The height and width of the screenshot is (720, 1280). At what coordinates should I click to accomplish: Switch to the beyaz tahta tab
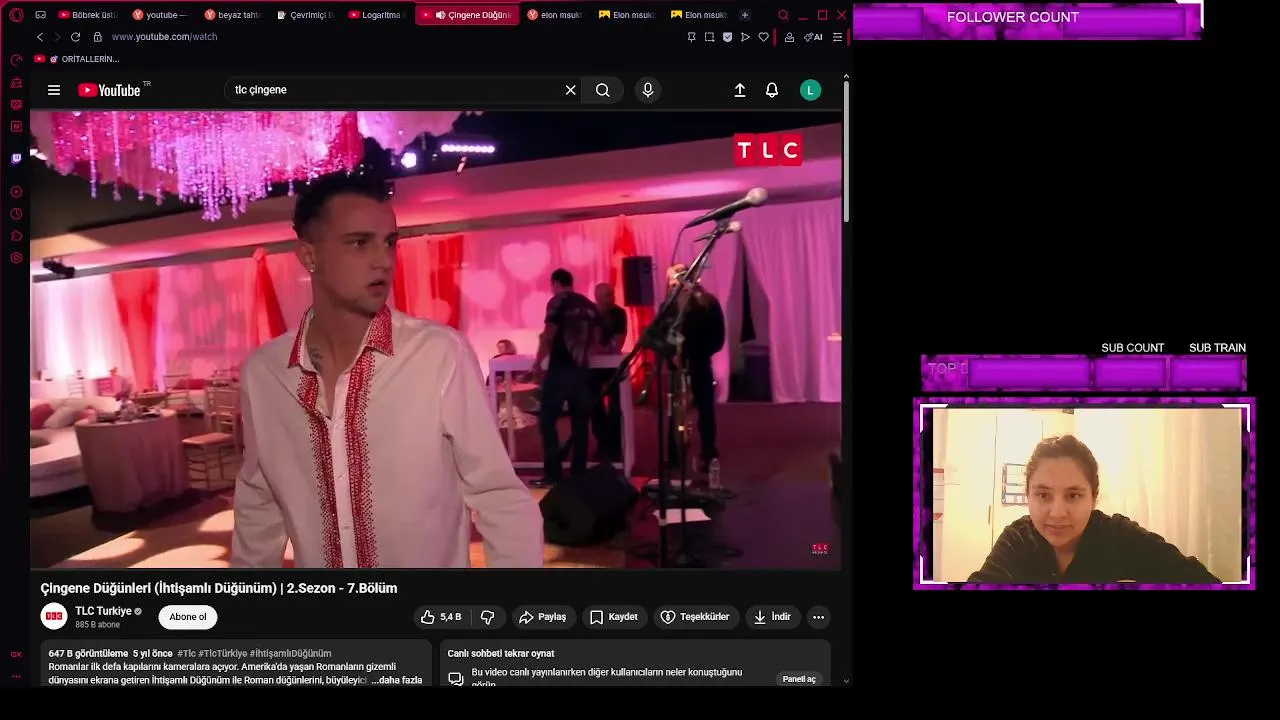point(232,15)
